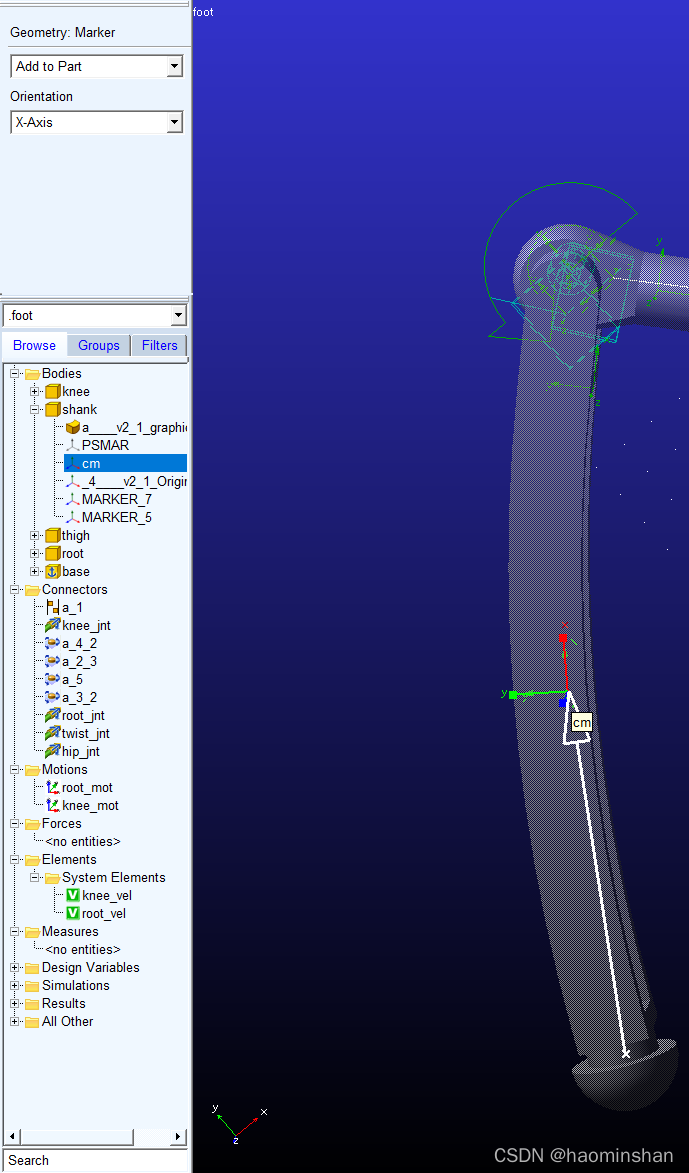
Task: Switch to the Groups tab
Action: [x=98, y=345]
